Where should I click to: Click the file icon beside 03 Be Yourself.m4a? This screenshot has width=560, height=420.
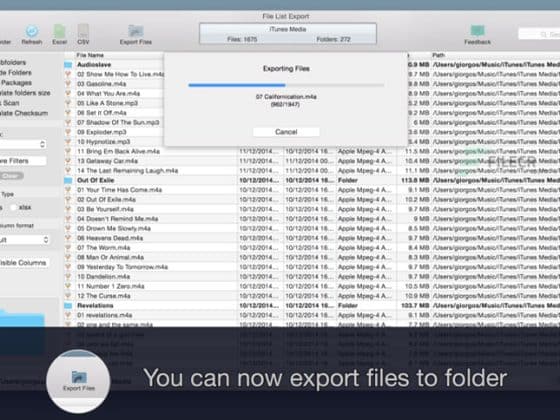click(x=68, y=209)
